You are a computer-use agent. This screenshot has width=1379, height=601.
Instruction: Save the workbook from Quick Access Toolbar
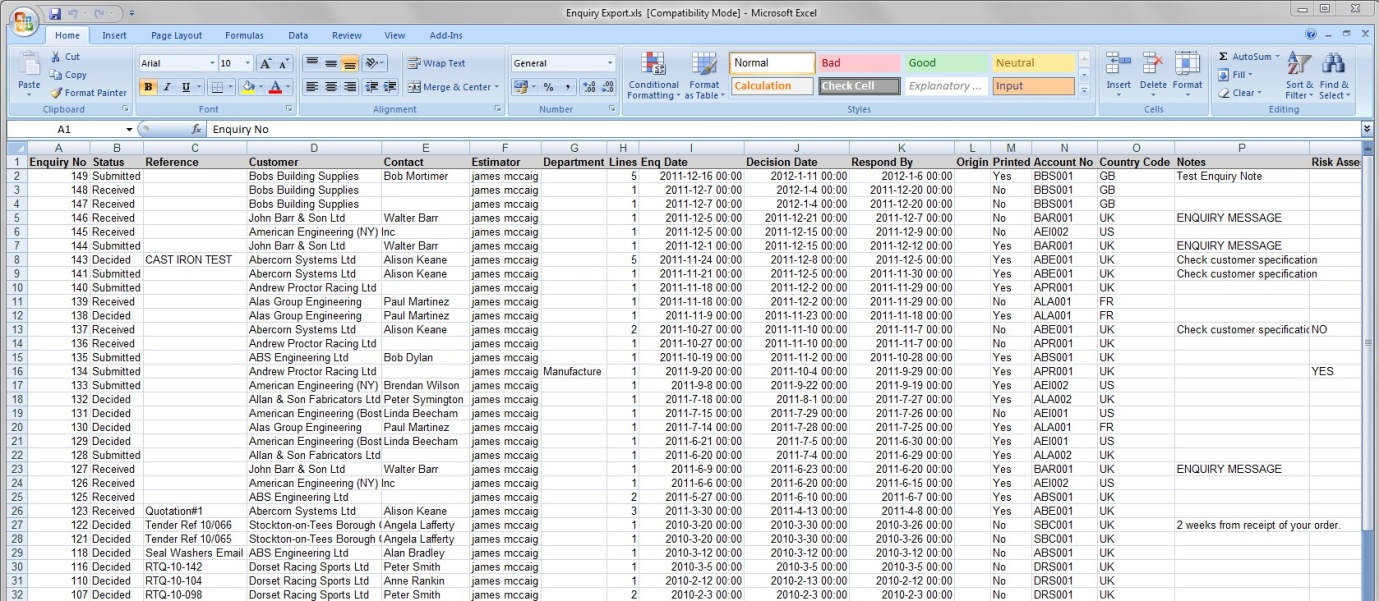click(55, 14)
